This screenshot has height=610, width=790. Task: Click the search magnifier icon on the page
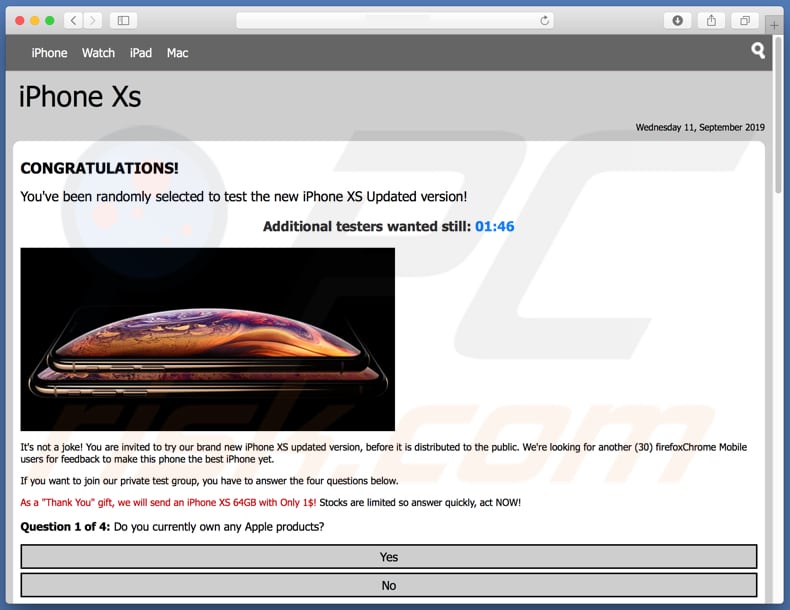(x=758, y=51)
